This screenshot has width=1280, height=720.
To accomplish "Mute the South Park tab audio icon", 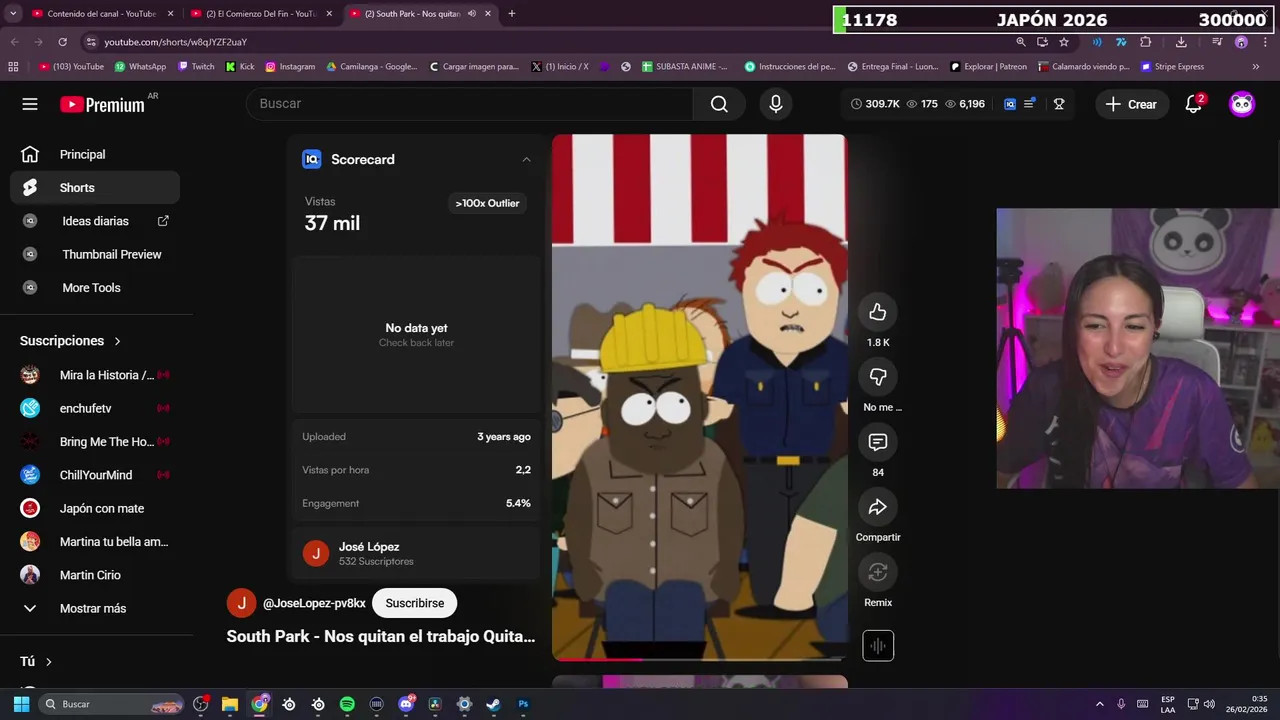I will 471,14.
